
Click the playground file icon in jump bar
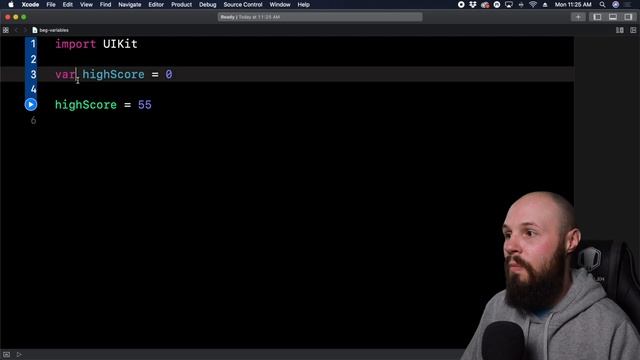35,30
